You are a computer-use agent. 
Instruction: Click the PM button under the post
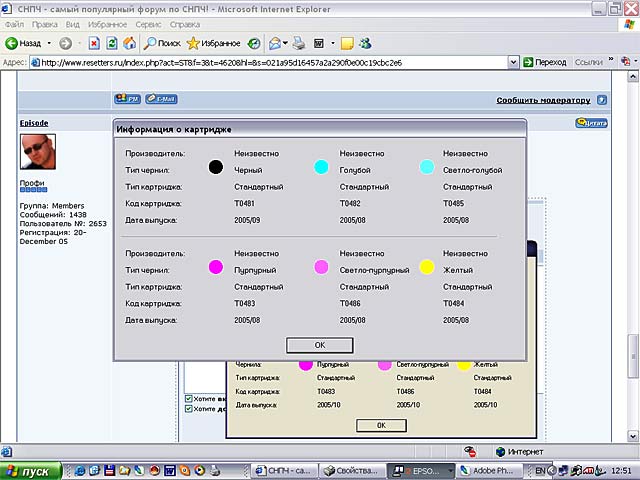[x=128, y=99]
